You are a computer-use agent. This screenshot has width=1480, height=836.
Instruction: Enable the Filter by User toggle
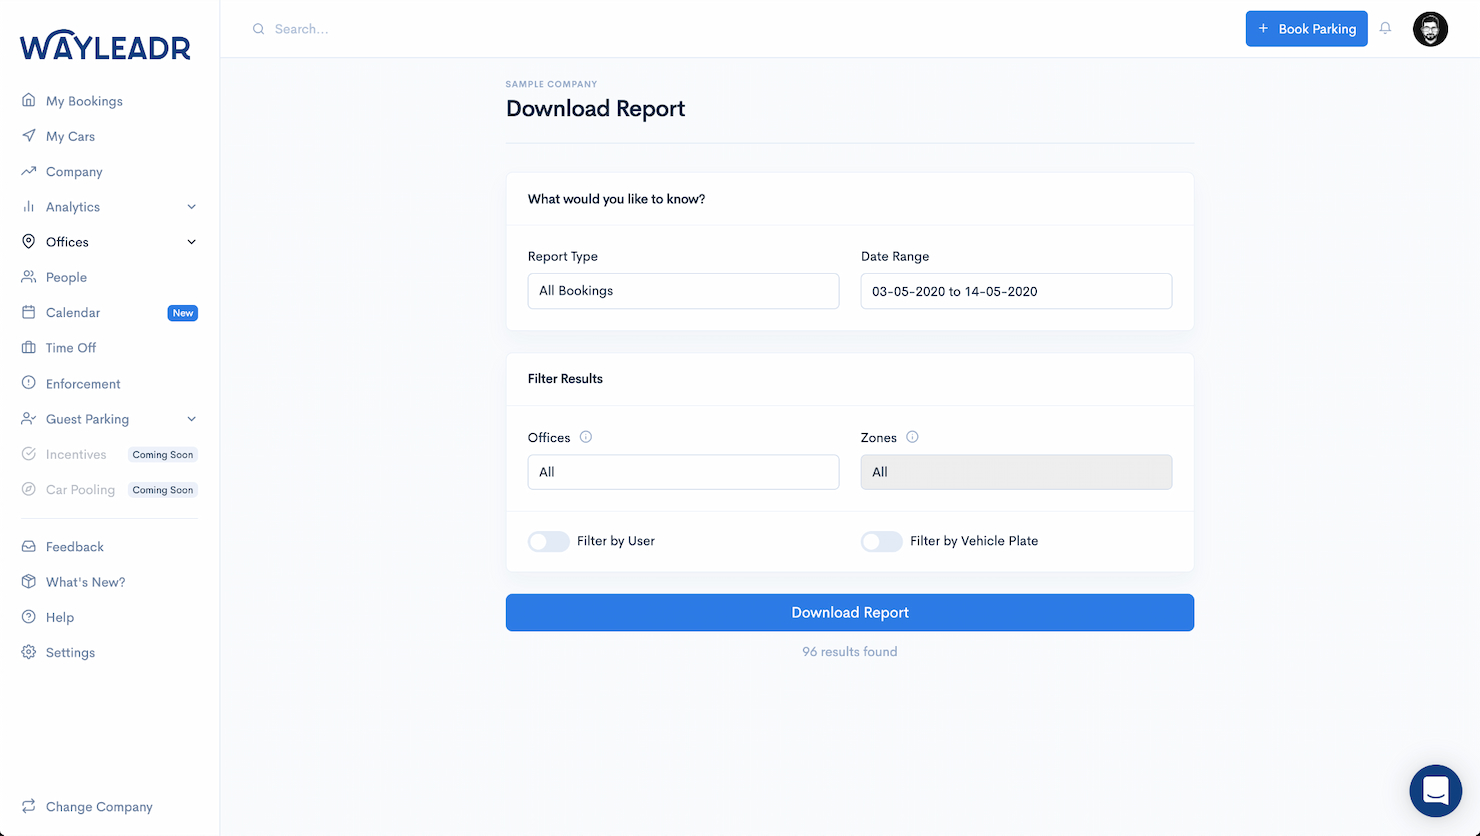click(548, 541)
